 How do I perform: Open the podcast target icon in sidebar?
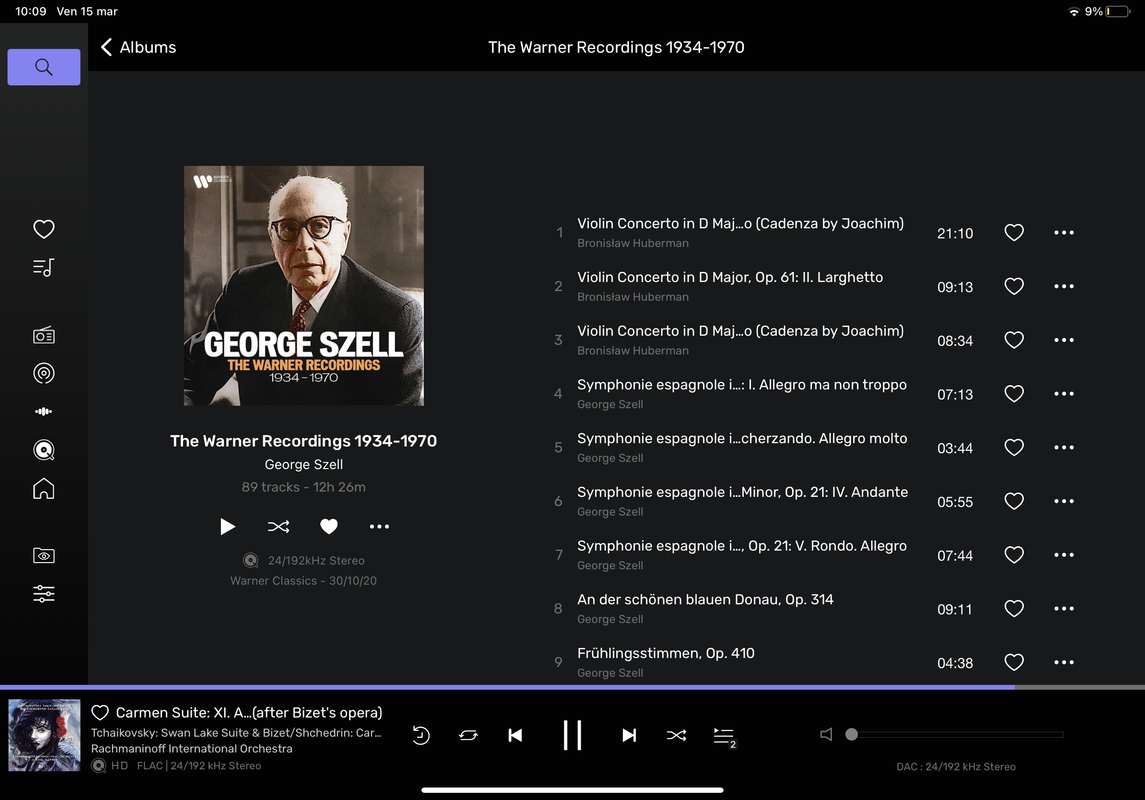coord(44,374)
